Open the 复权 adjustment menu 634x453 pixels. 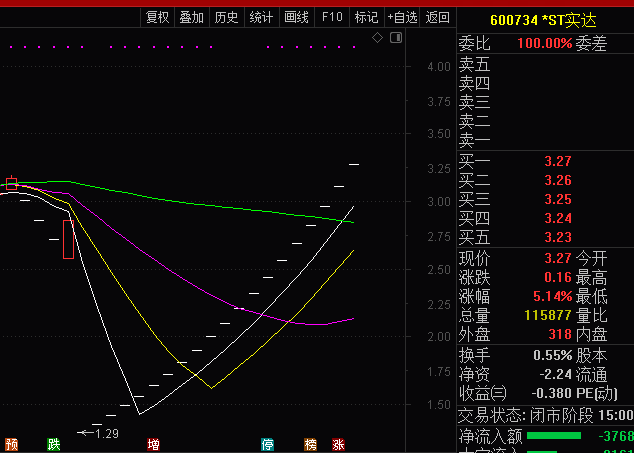tap(157, 17)
